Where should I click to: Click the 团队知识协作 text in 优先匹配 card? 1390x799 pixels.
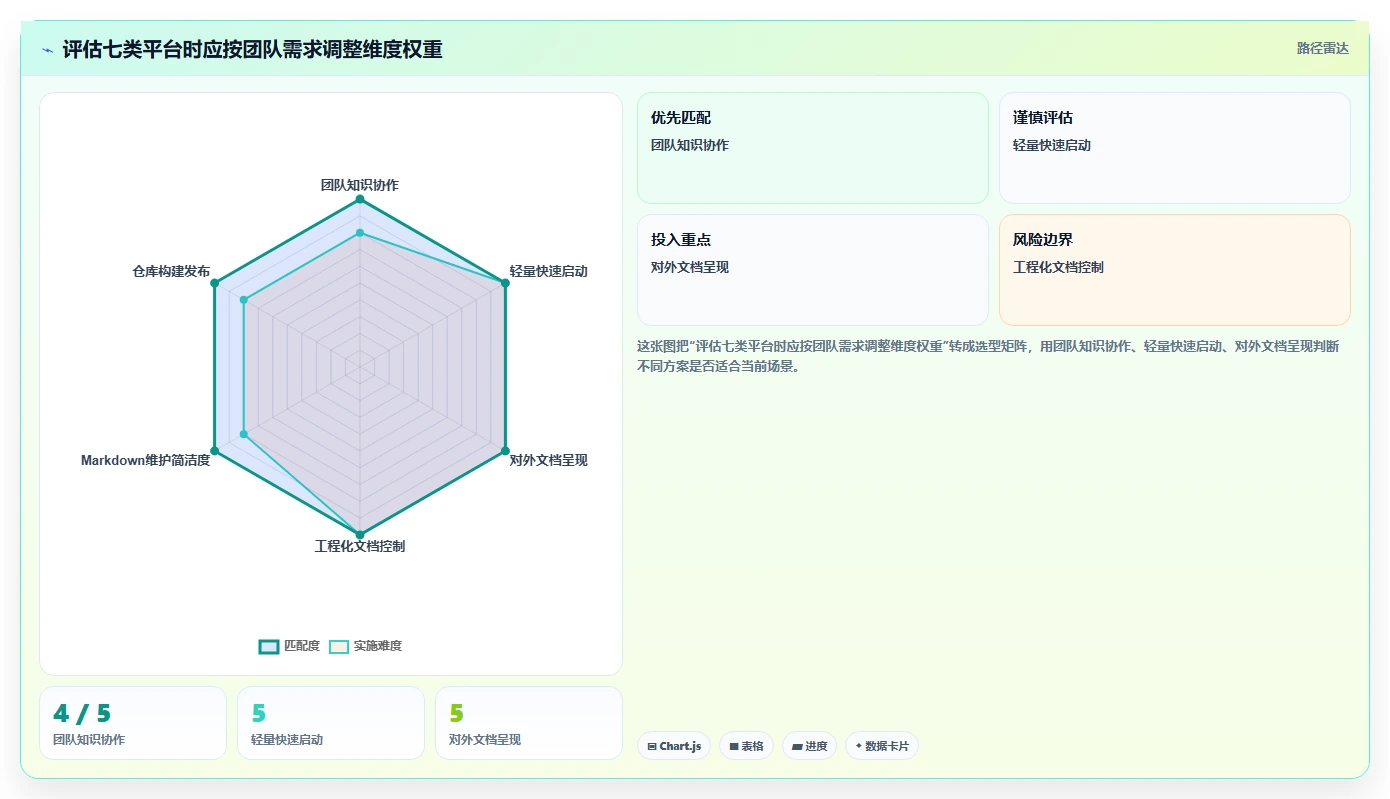tap(690, 145)
